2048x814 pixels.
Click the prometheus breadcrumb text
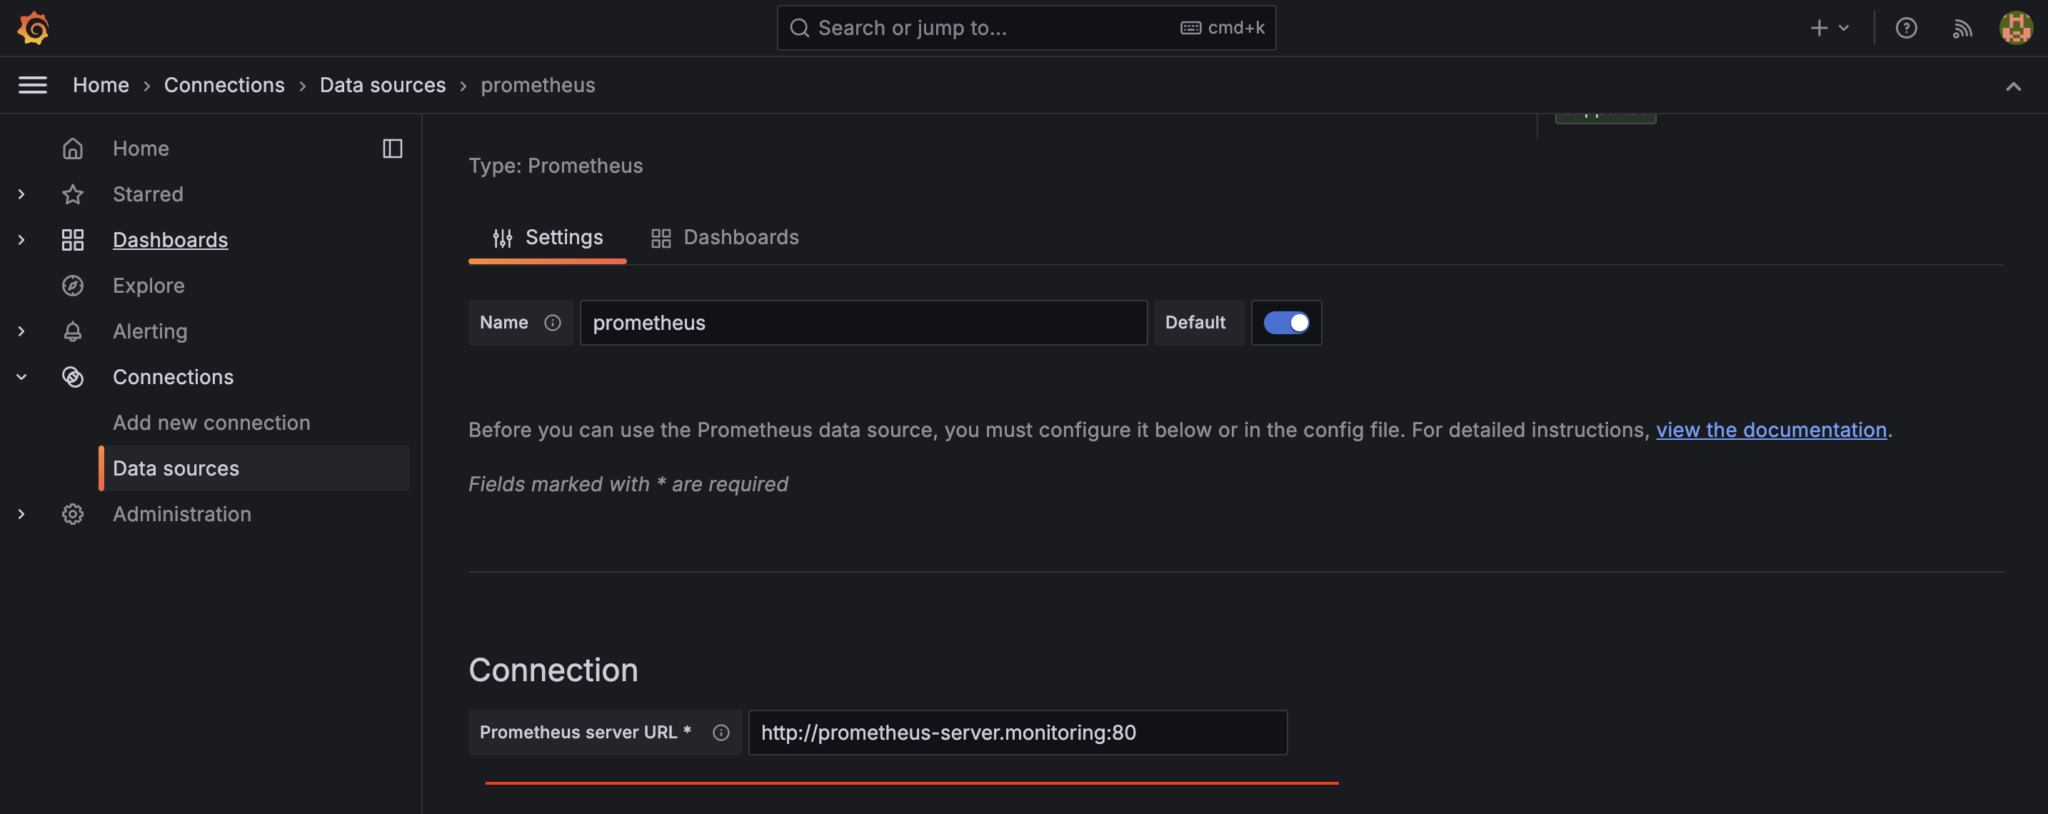(538, 85)
